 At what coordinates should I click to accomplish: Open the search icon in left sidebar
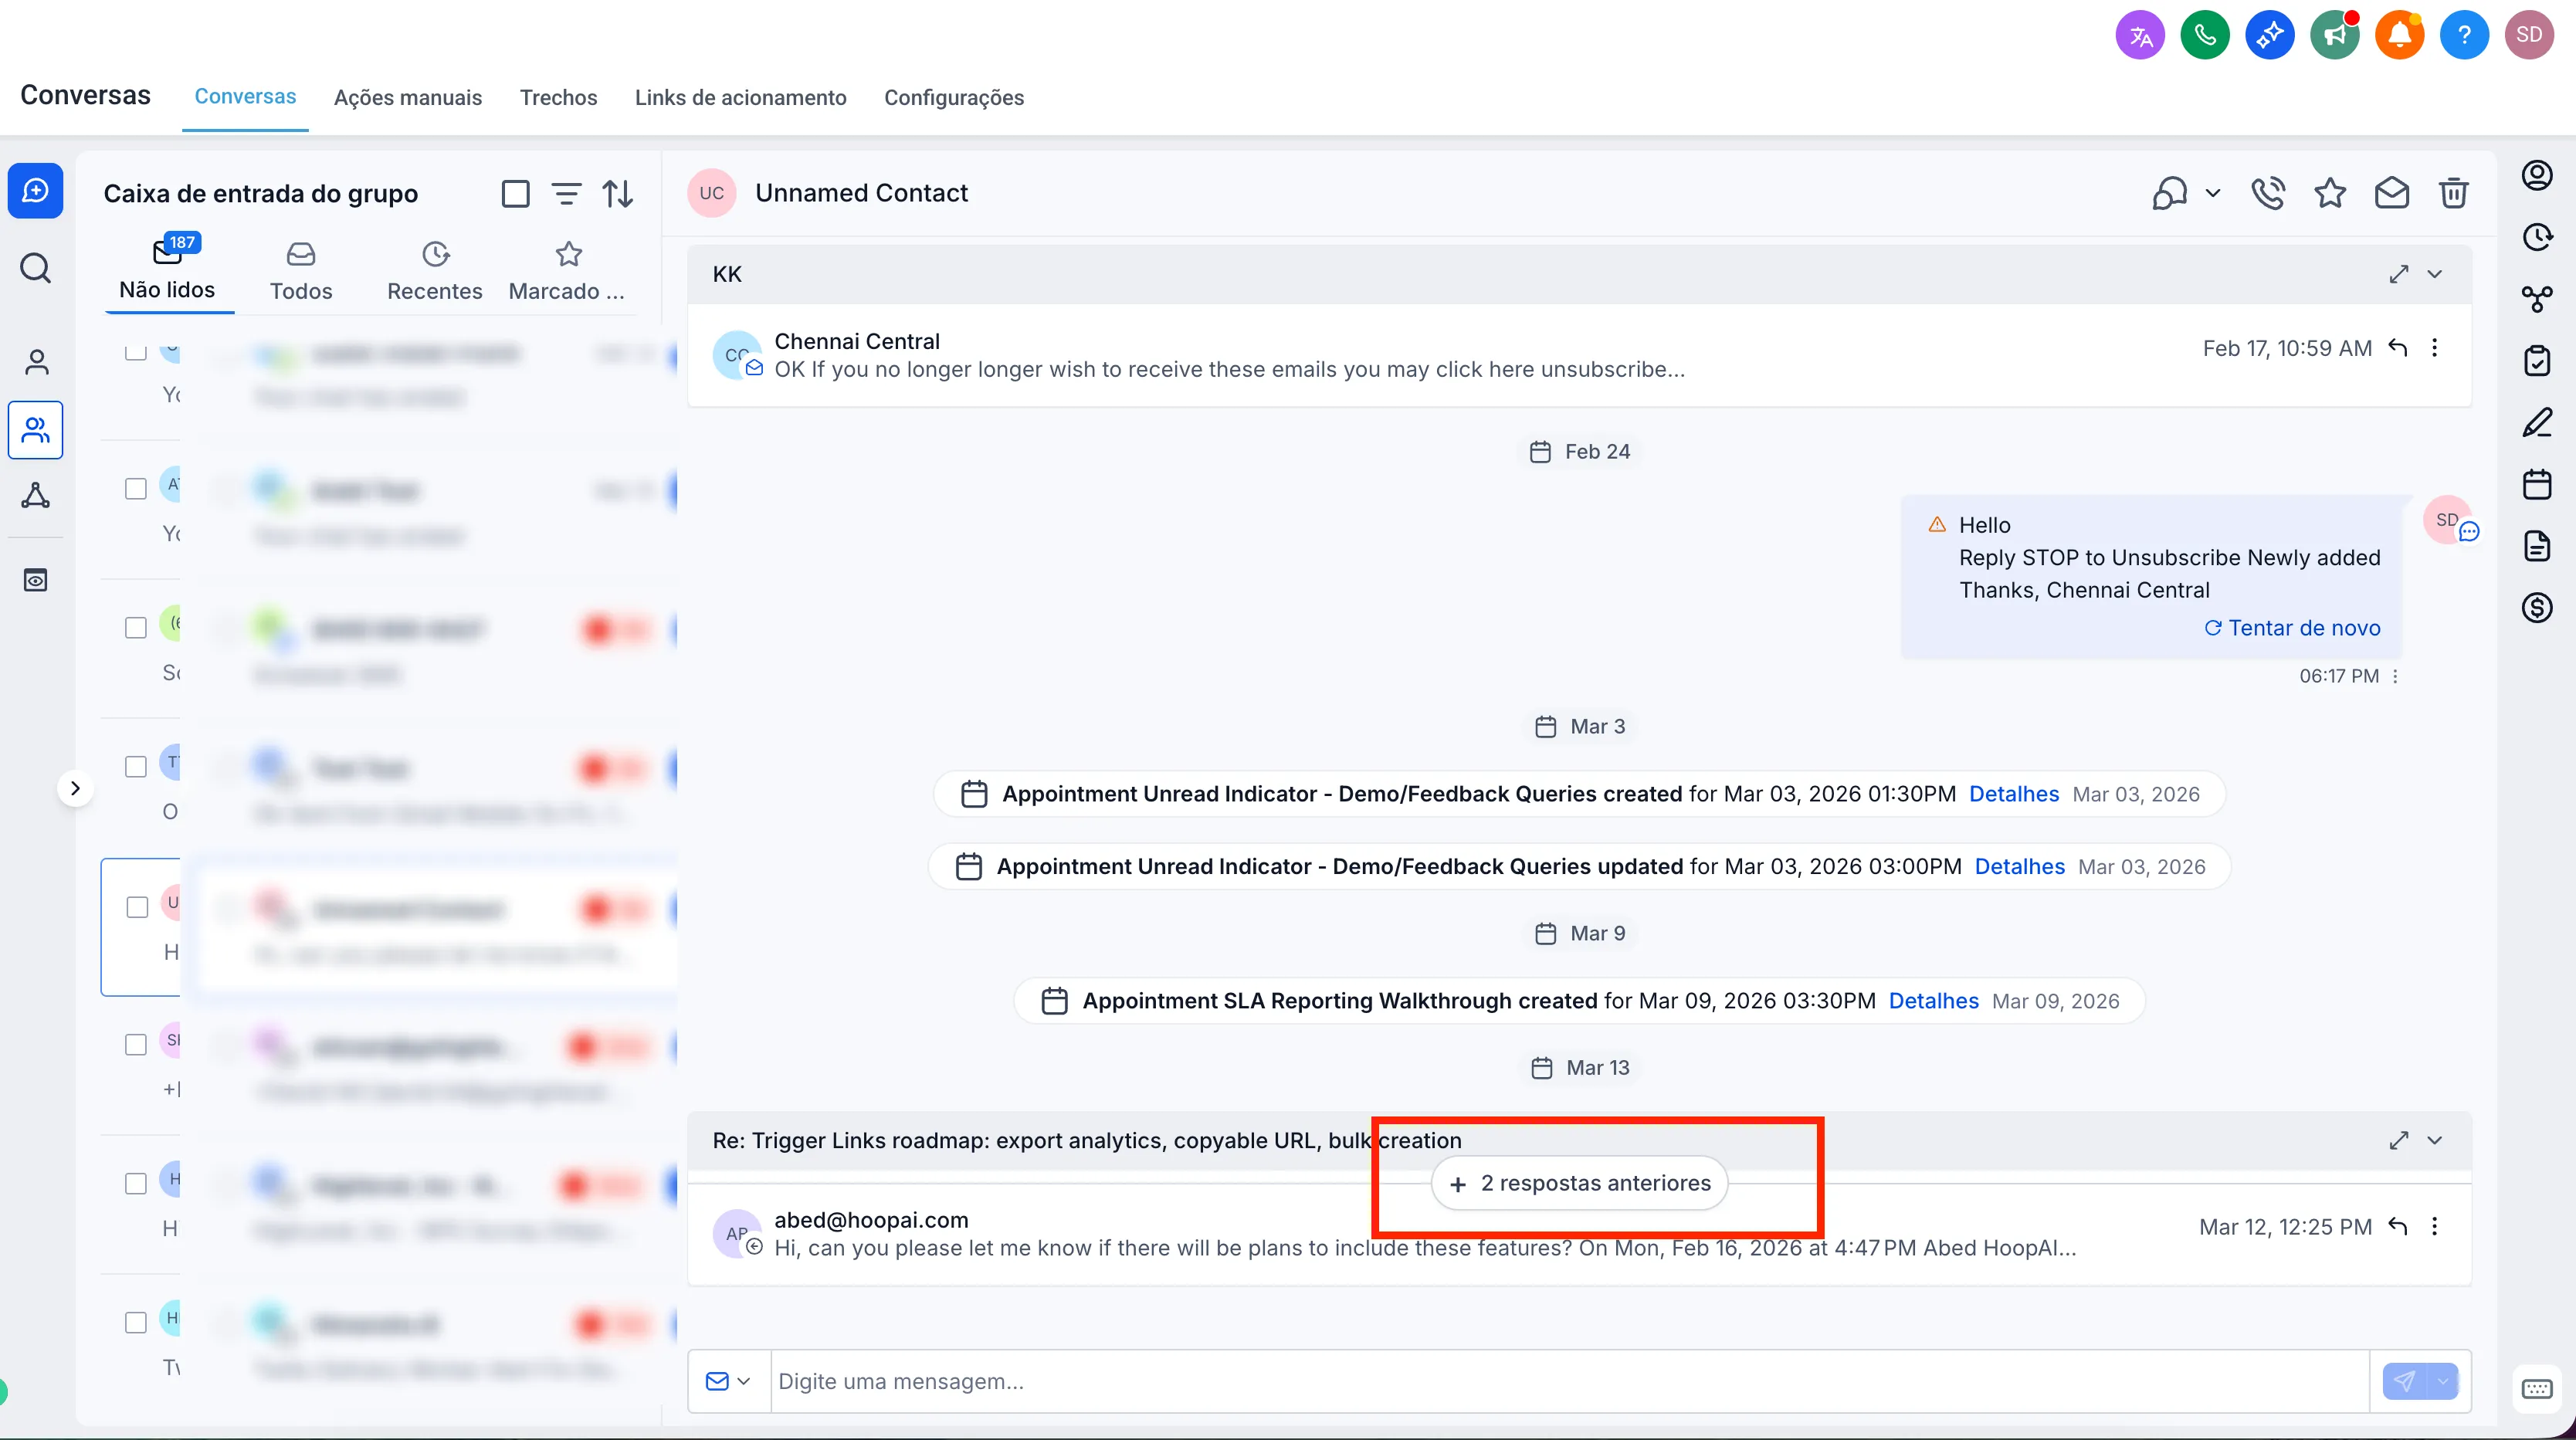pos(36,268)
